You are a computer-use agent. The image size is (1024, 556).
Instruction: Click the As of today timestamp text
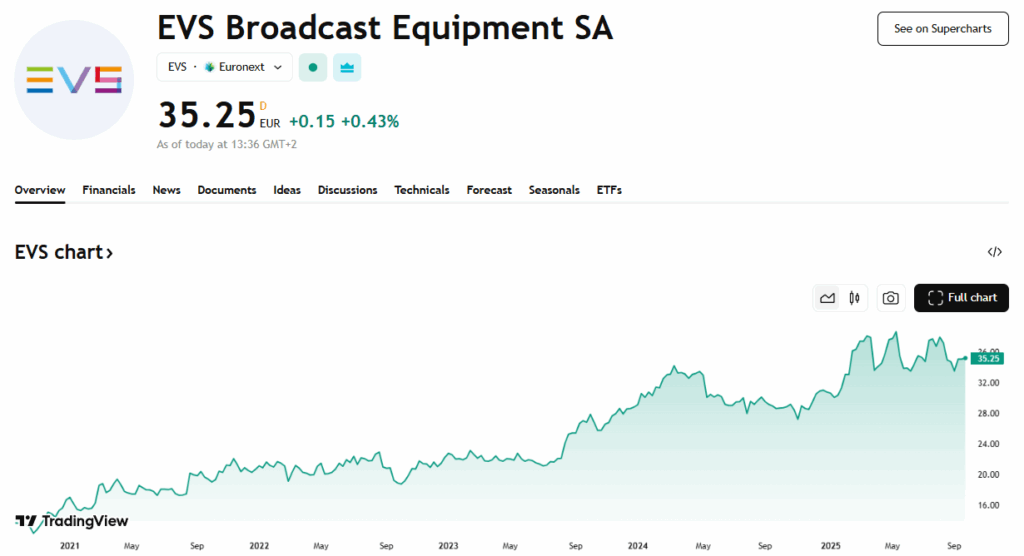click(227, 144)
